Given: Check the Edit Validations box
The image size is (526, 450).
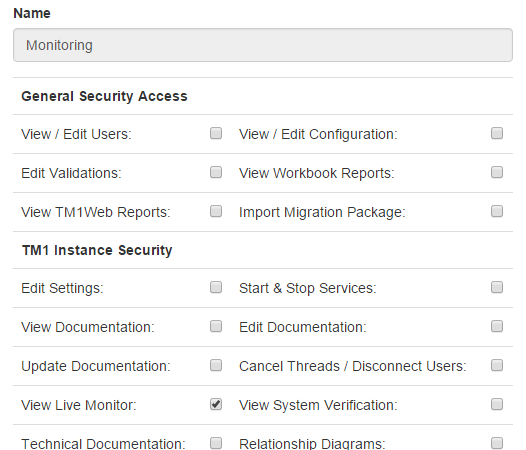Looking at the screenshot, I should tap(216, 172).
